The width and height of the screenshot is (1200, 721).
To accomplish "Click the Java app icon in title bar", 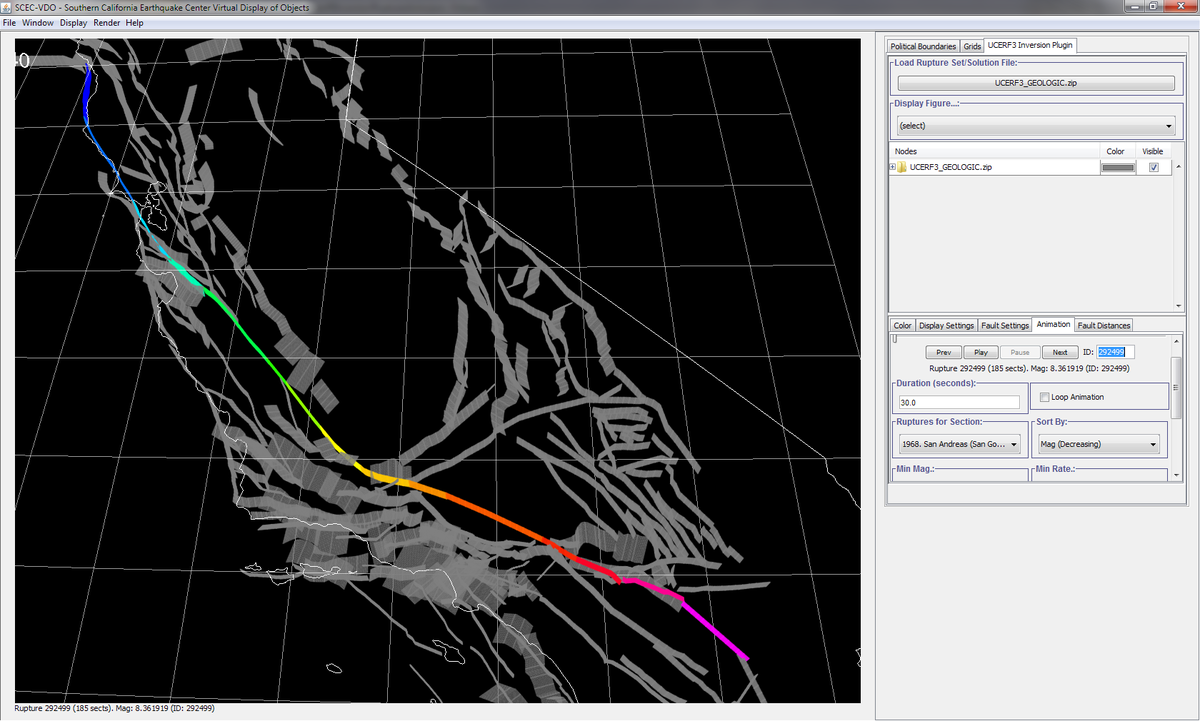I will pyautogui.click(x=8, y=8).
